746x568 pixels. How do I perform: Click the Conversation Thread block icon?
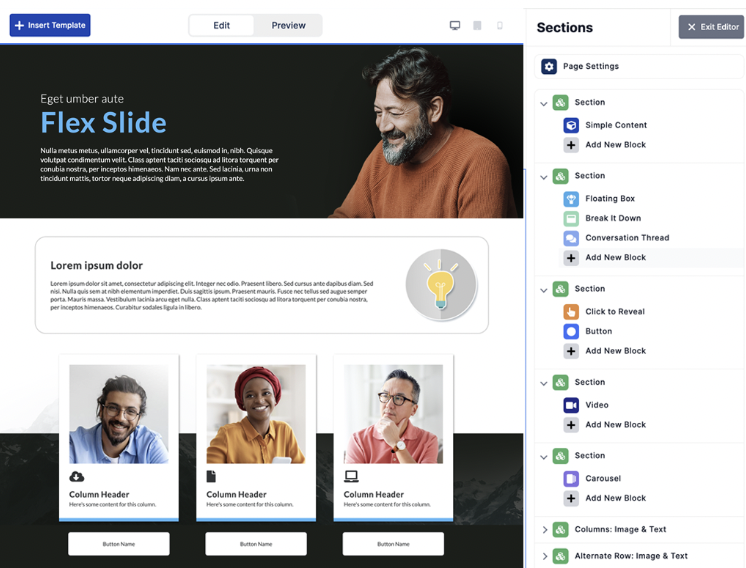pos(571,238)
